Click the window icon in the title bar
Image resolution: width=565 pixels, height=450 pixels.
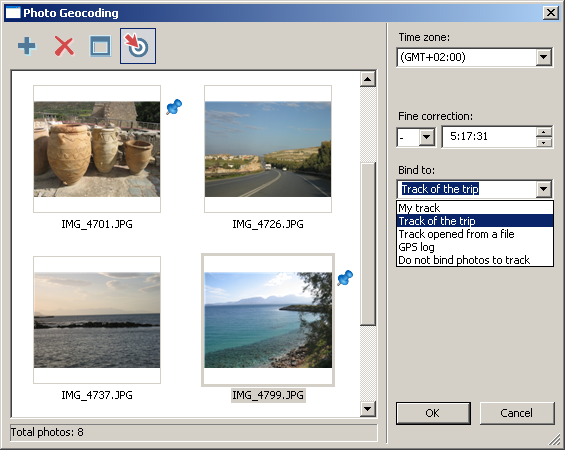(13, 13)
